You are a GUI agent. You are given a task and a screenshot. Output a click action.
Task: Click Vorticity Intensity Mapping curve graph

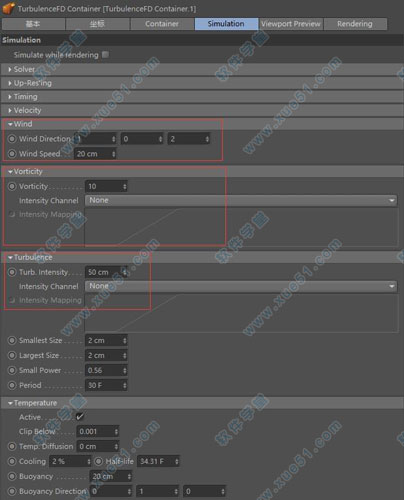(241, 227)
